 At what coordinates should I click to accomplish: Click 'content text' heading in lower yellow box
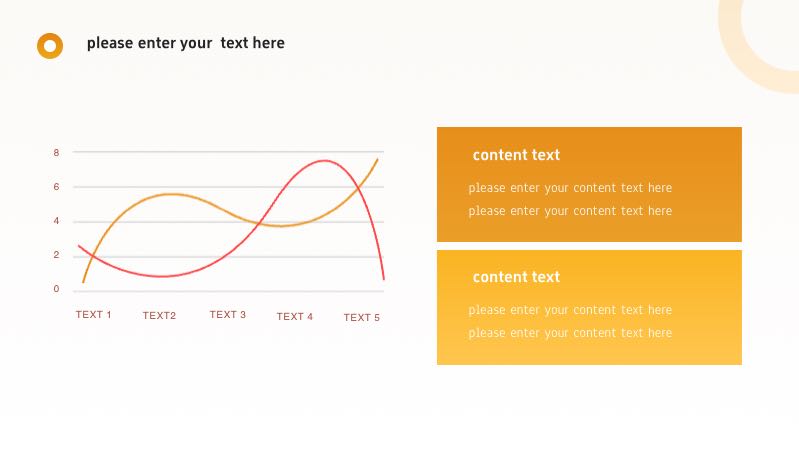tap(516, 277)
